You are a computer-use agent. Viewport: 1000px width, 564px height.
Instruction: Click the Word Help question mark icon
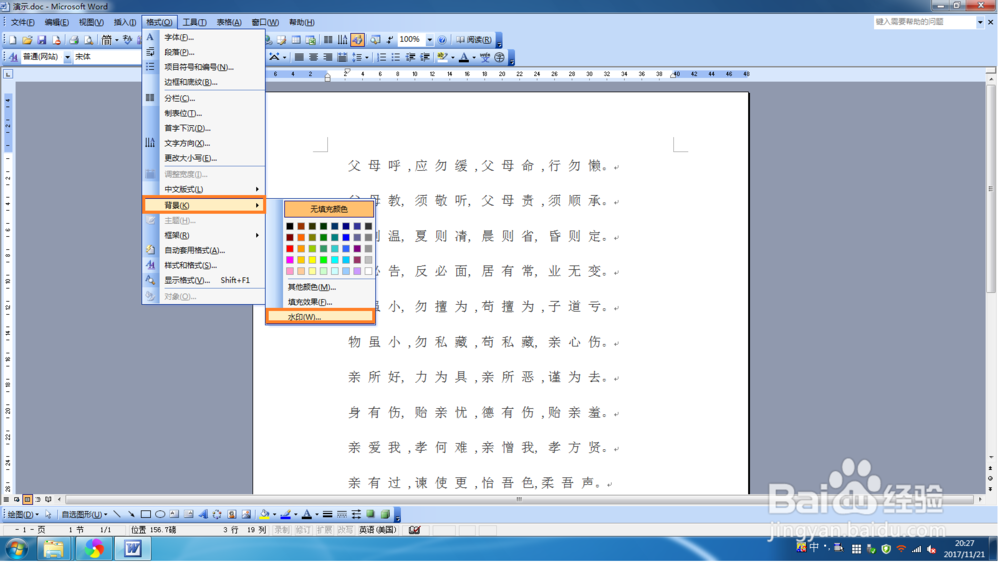click(x=442, y=40)
